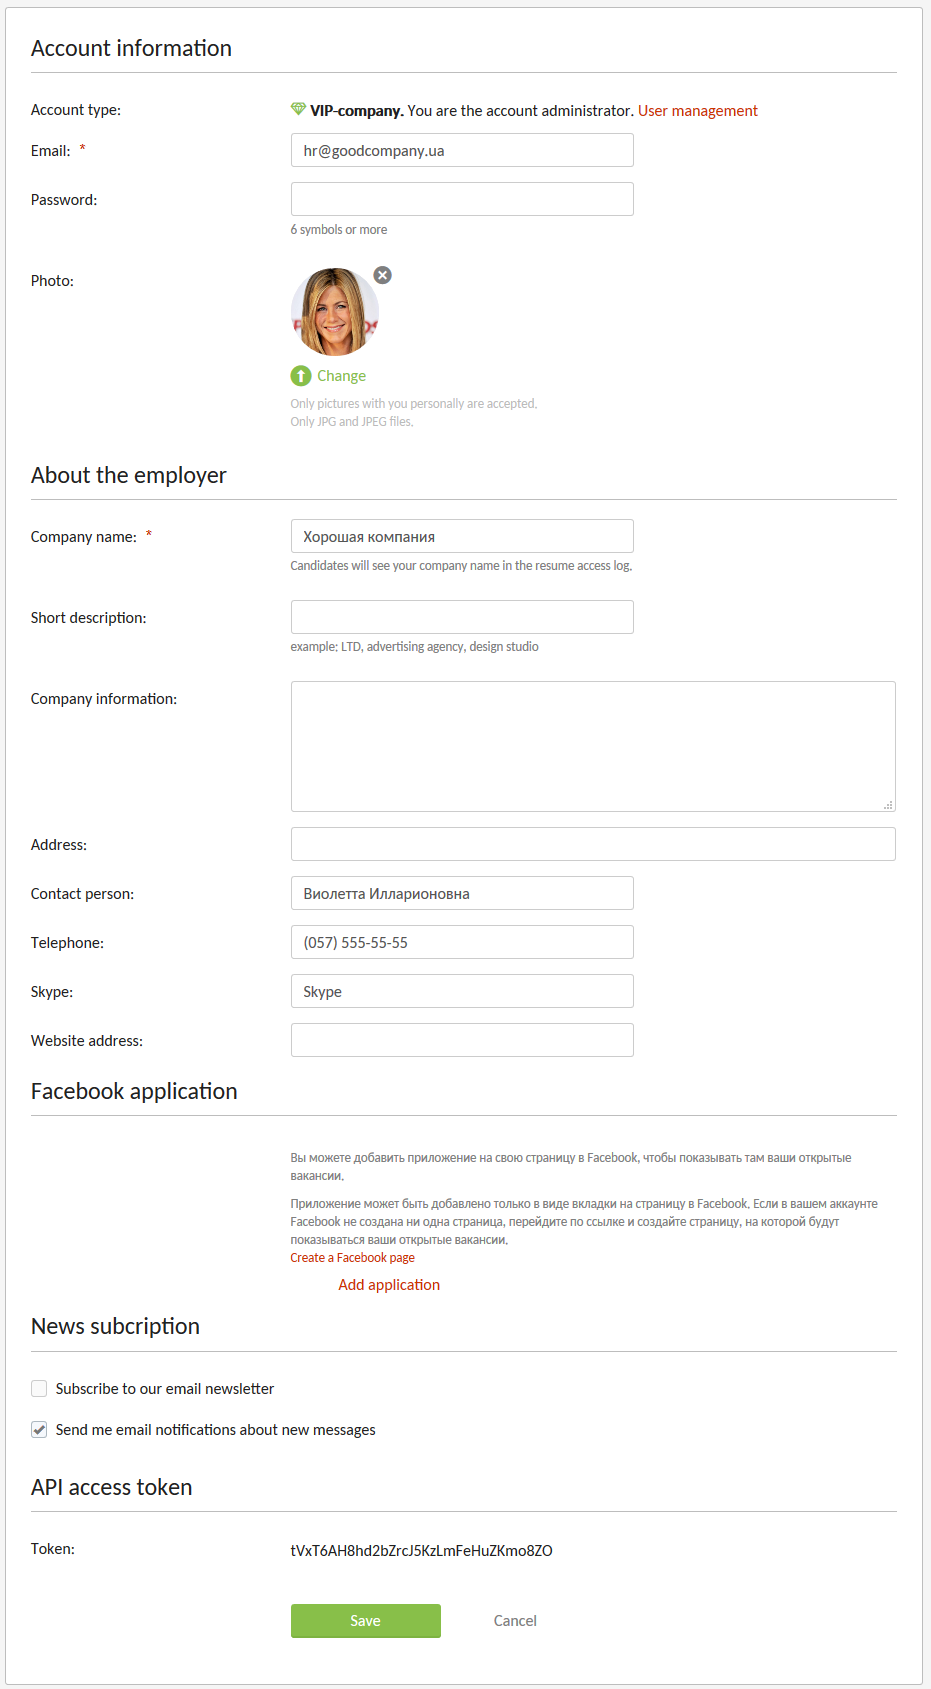
Task: Enable Subscribe to our email newsletter
Action: point(39,1388)
